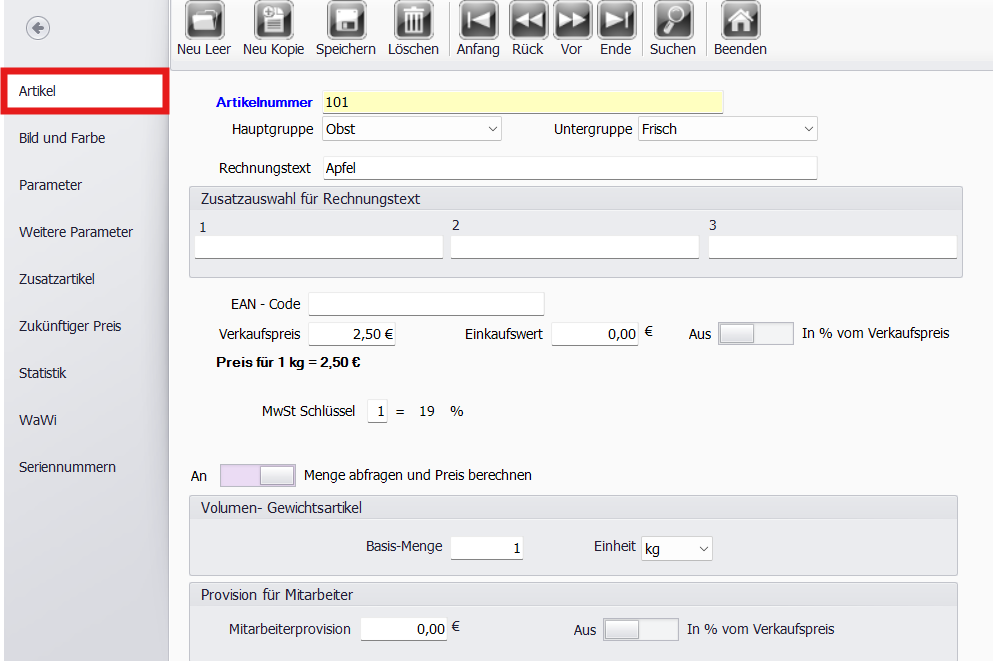Viewport: 993px width, 661px height.
Task: Toggle Menge abfragen und Preis berechnen
Action: pos(258,475)
